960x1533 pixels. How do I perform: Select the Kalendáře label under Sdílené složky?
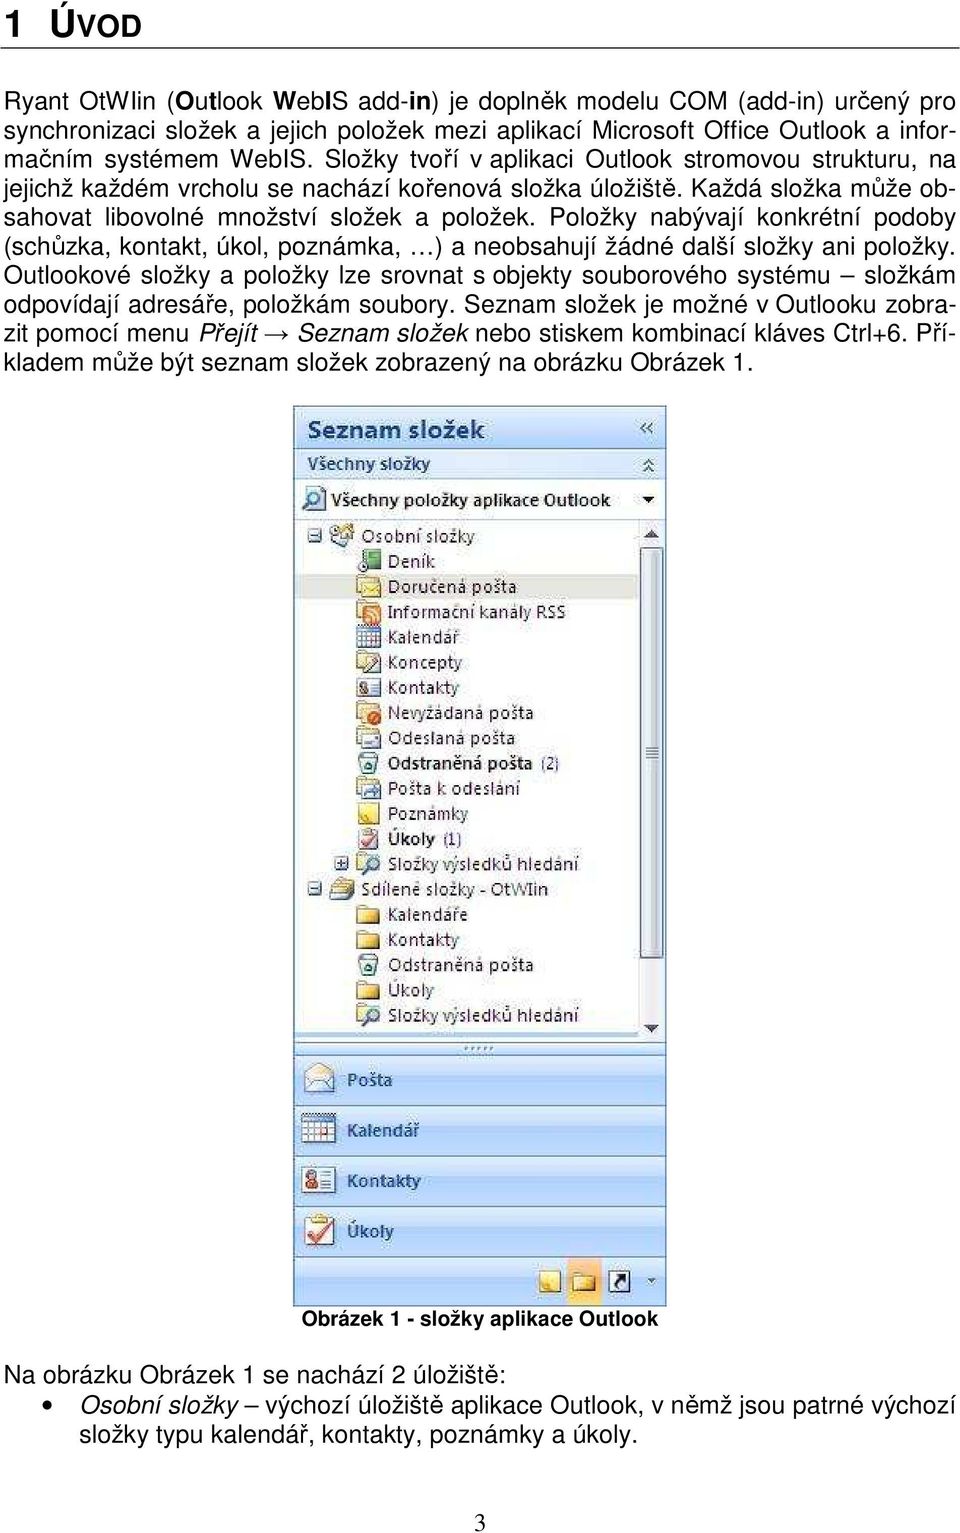tap(427, 915)
